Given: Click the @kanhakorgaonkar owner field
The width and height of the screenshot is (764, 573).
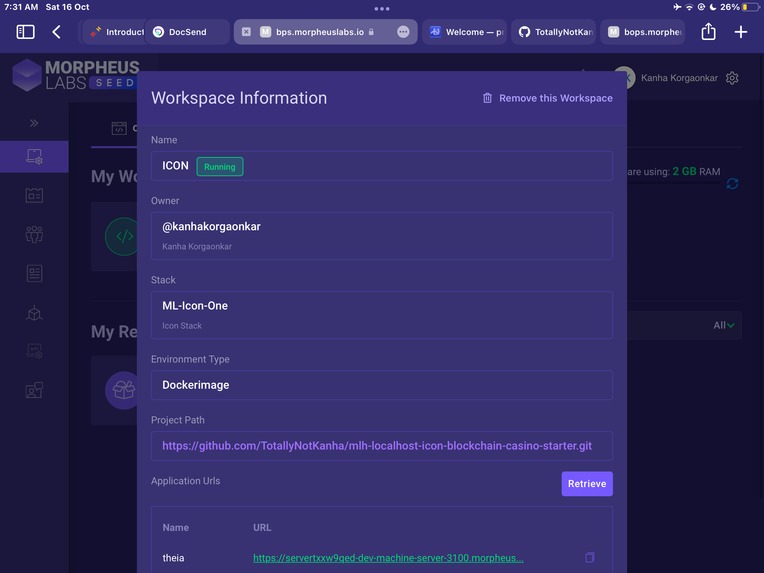Looking at the screenshot, I should click(x=382, y=236).
